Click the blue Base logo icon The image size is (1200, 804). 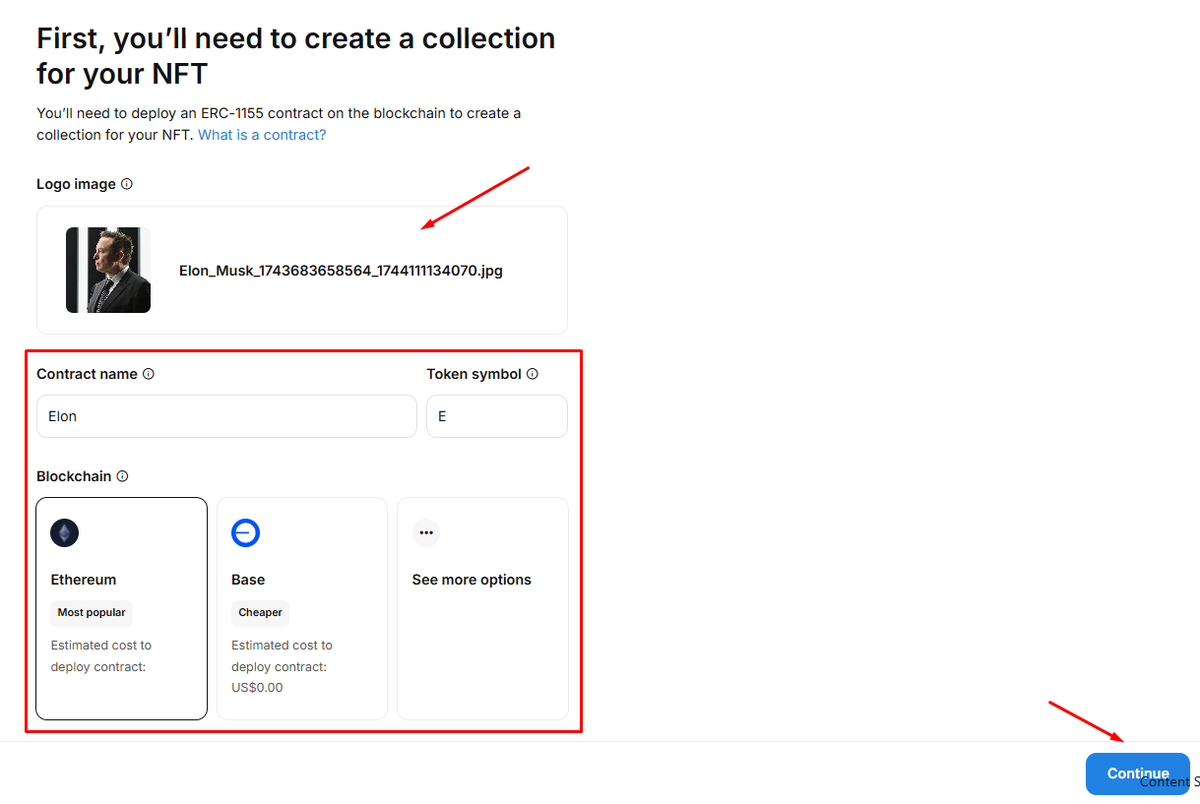245,533
